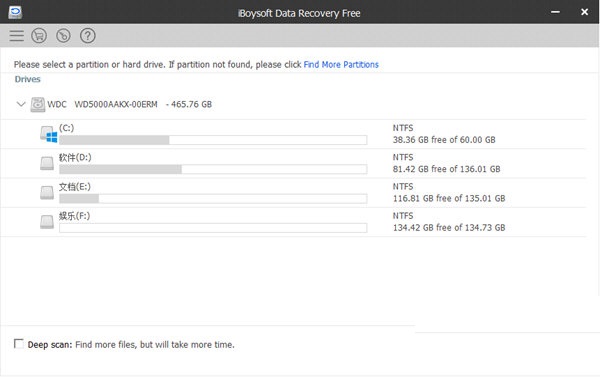Select the (C:) partition label
The width and height of the screenshot is (600, 377).
67,128
